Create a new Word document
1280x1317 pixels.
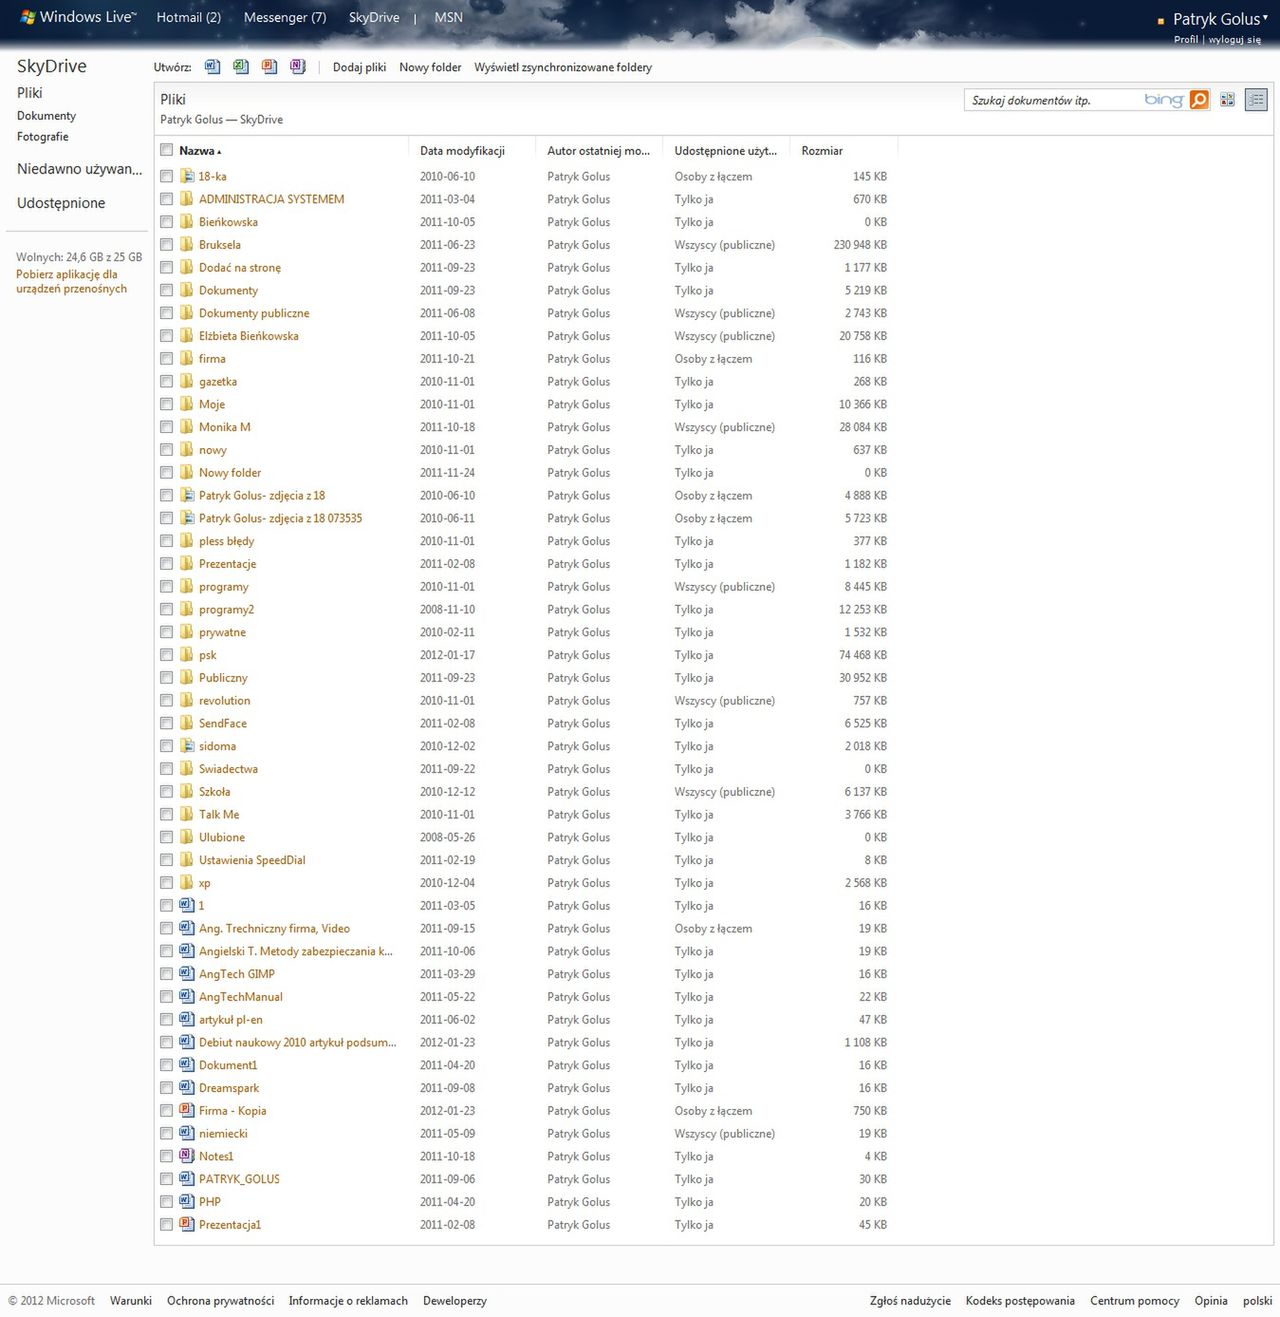pyautogui.click(x=212, y=67)
